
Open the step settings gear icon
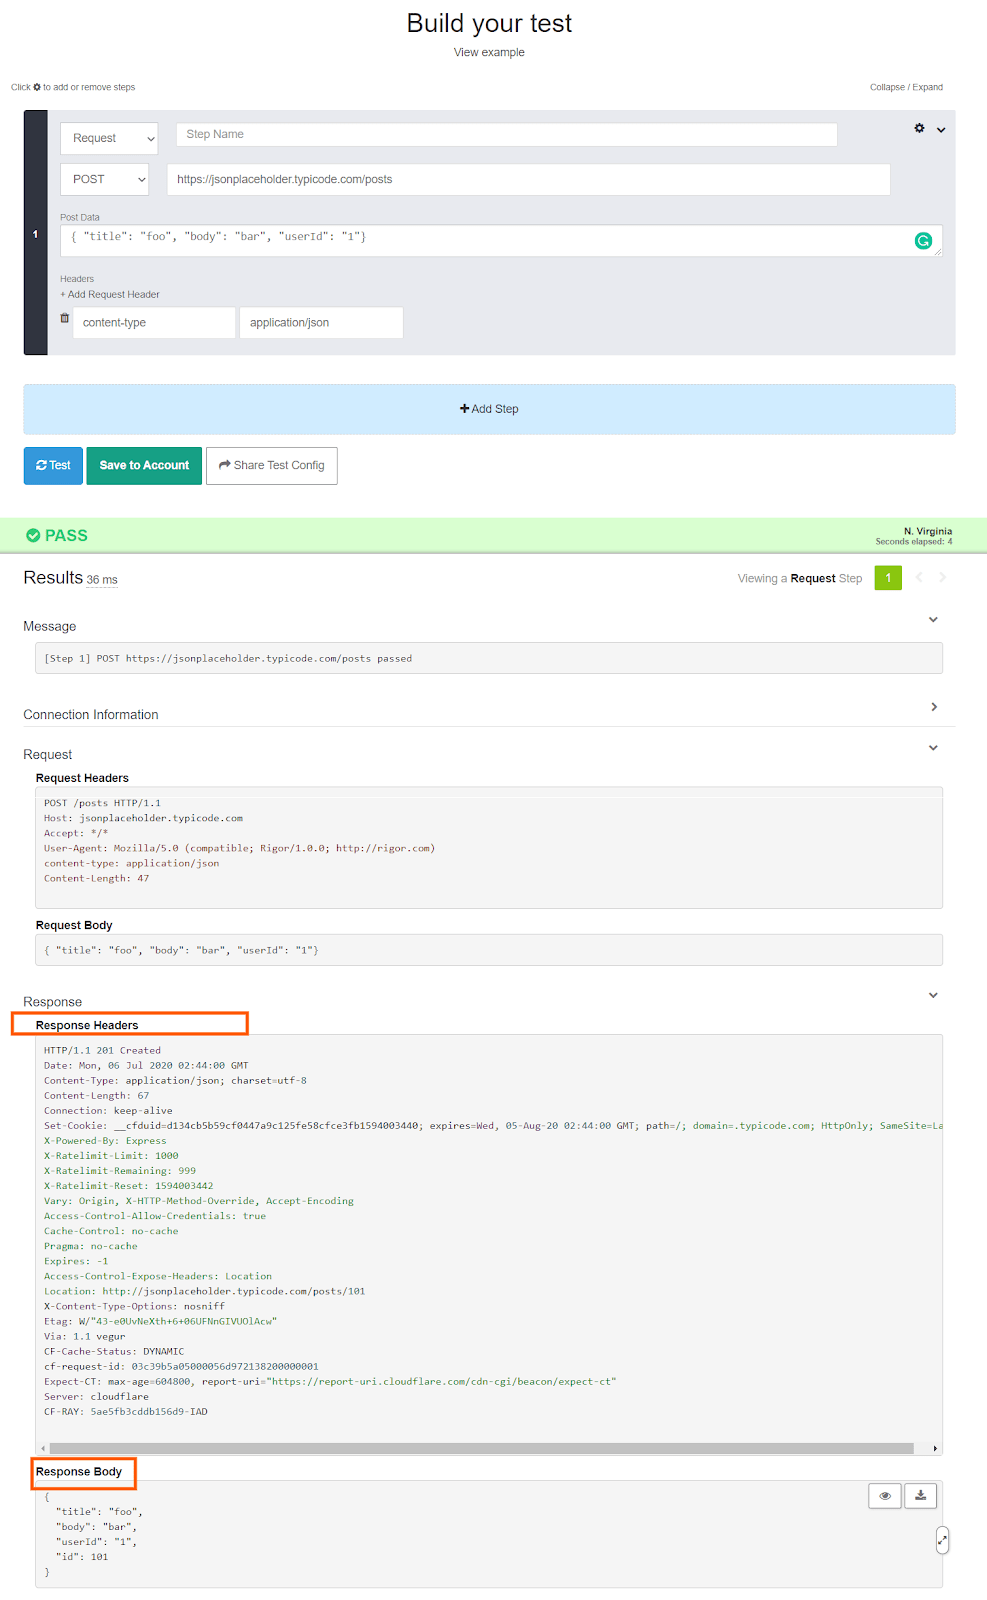tap(919, 128)
